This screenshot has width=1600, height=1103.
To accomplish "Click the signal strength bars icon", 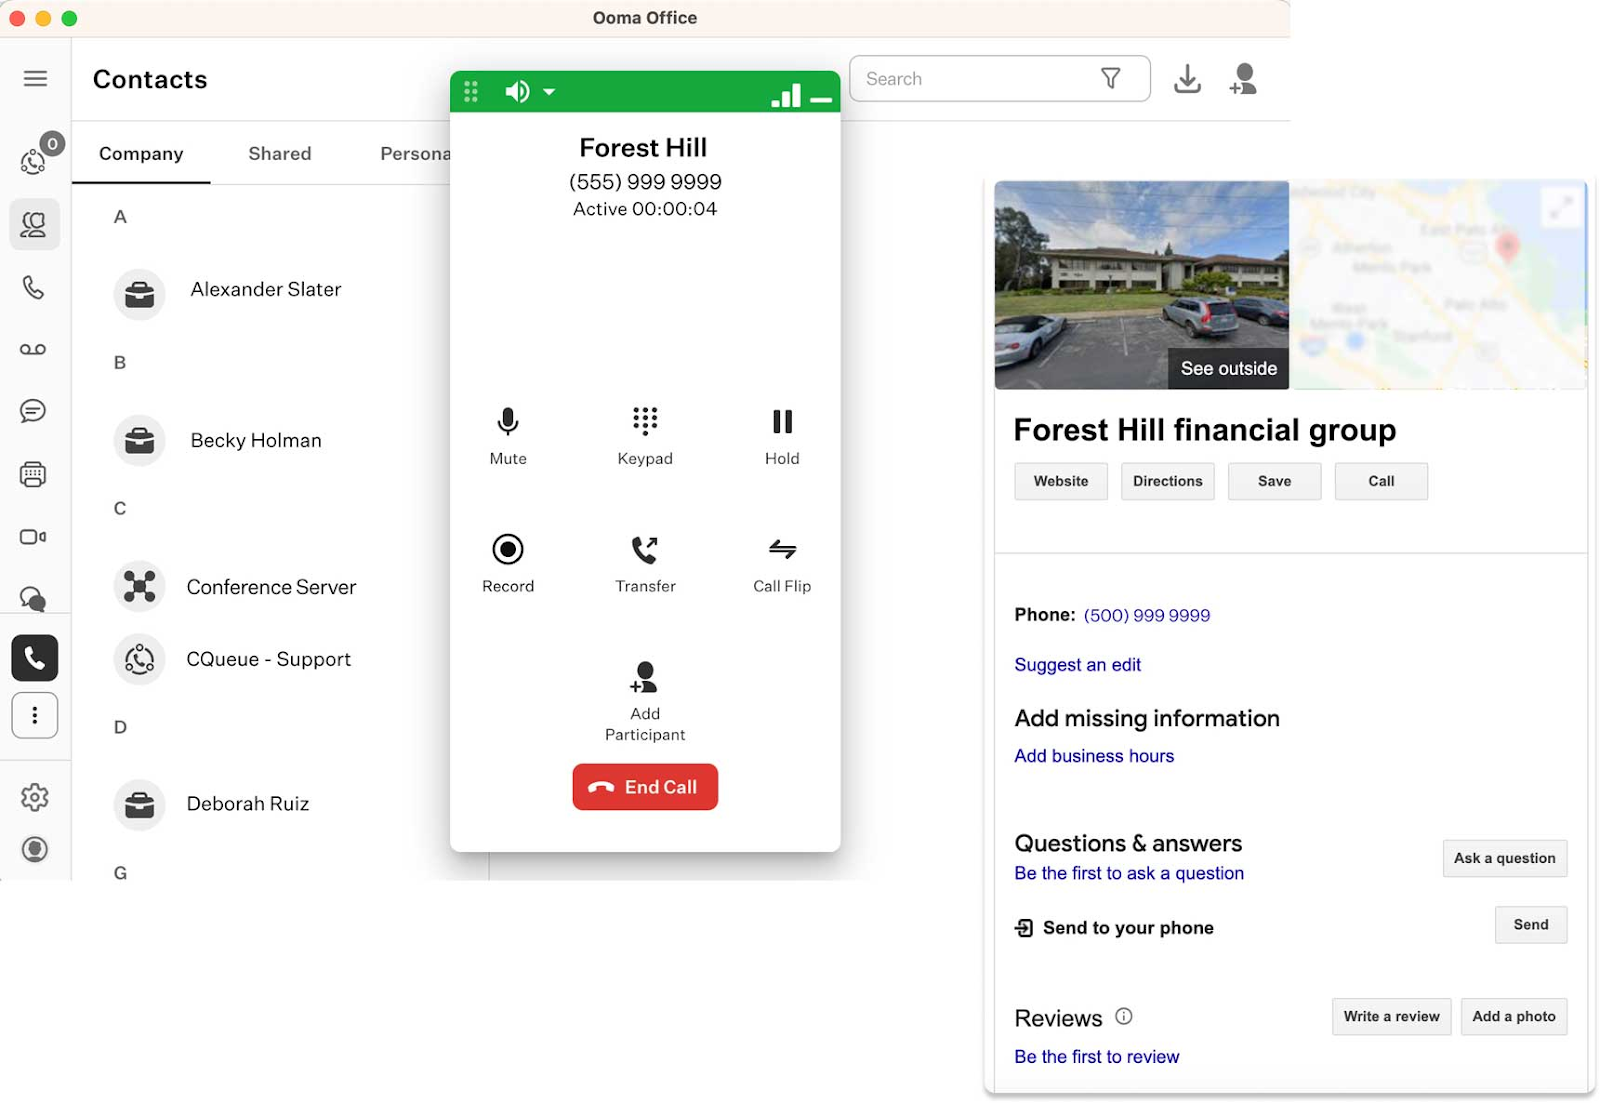I will tap(787, 95).
